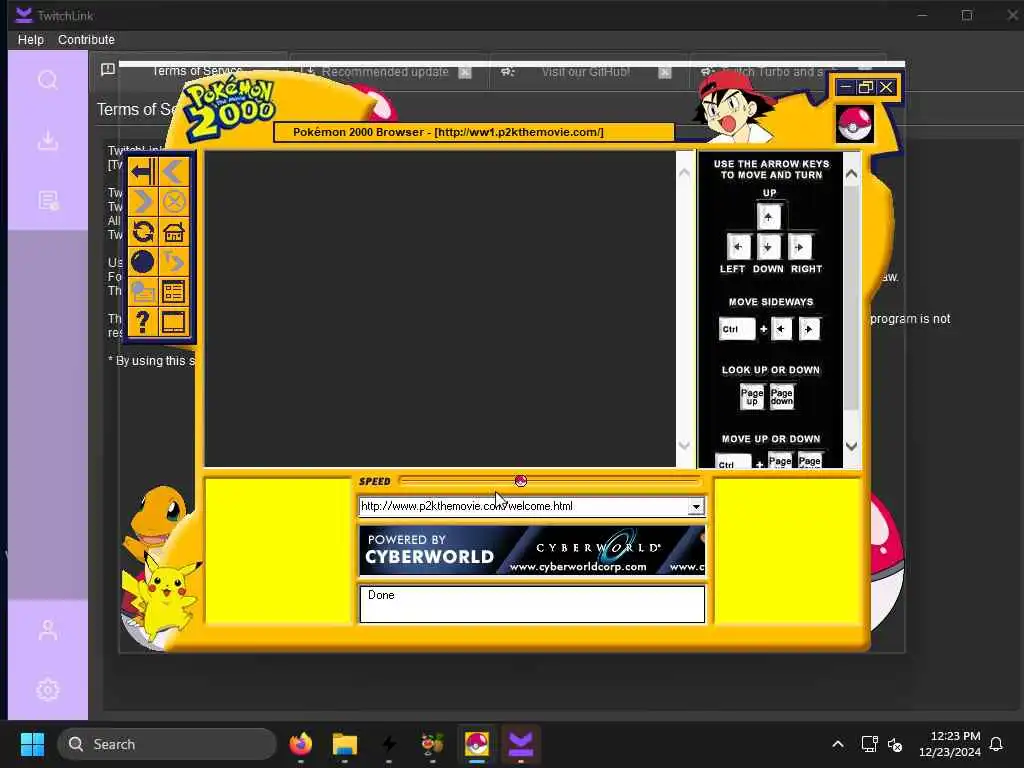1024x768 pixels.
Task: Restore the Pokémon 2000 Browser window
Action: coord(866,88)
